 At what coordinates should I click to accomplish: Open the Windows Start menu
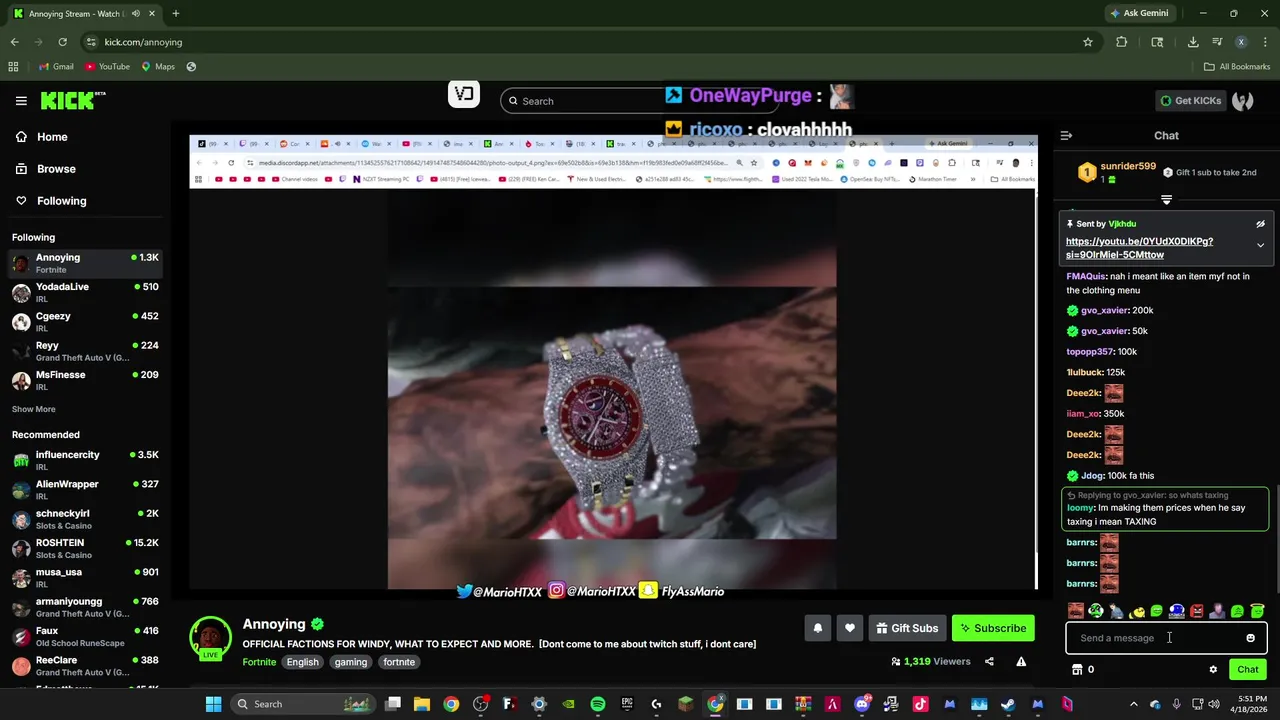213,704
